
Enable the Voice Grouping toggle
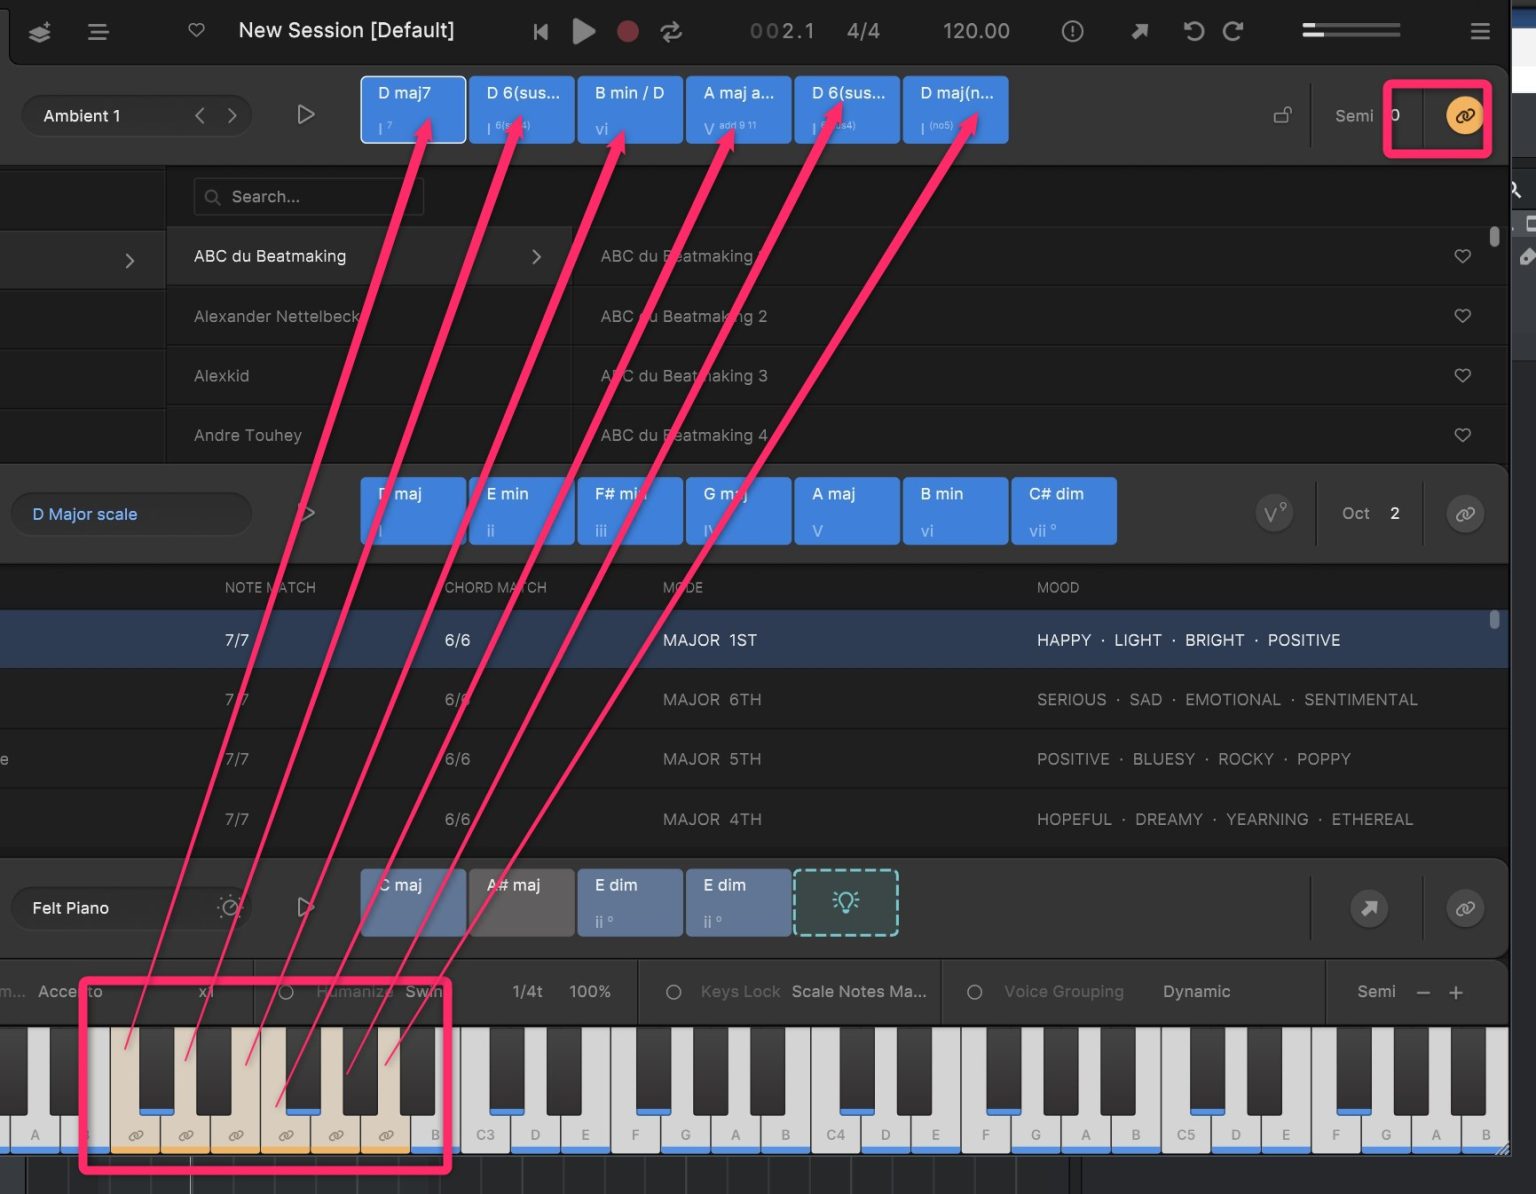click(975, 991)
